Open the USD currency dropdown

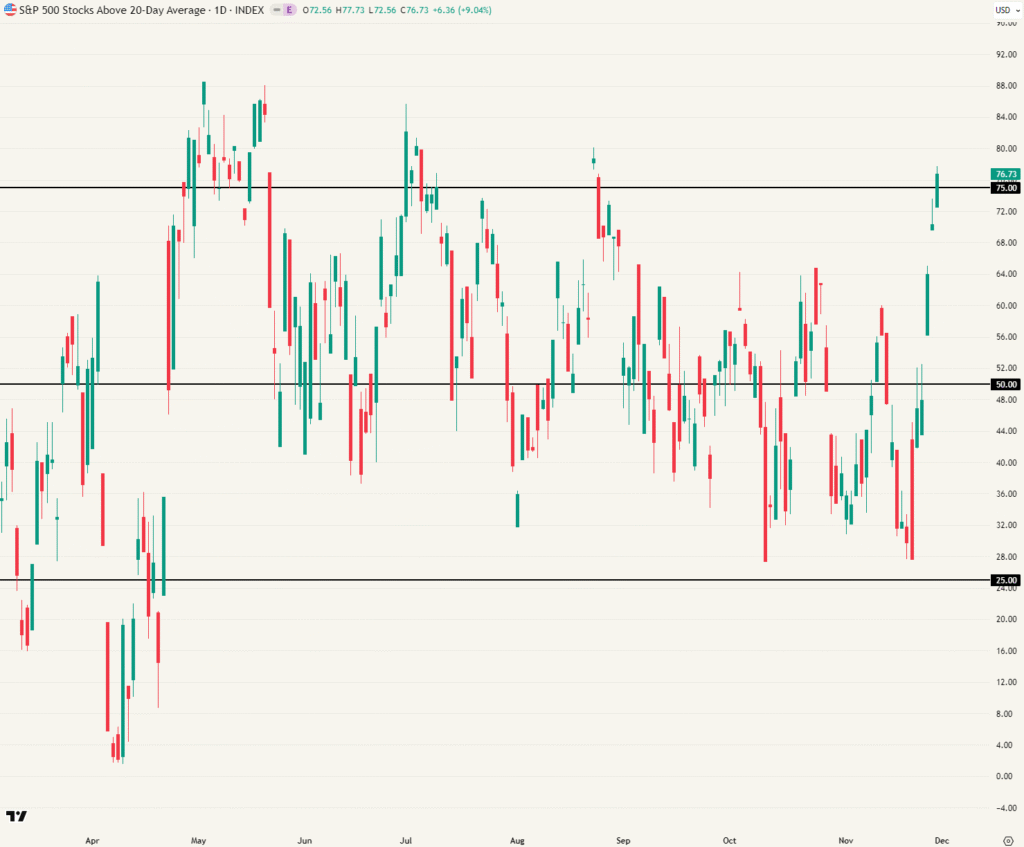click(x=1004, y=9)
